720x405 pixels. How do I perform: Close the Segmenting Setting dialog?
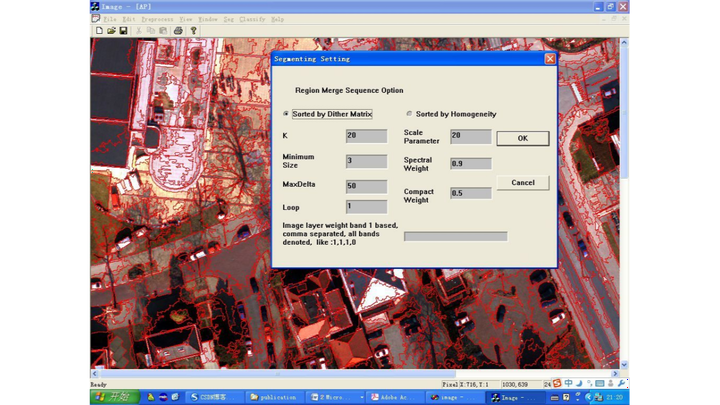coord(549,59)
